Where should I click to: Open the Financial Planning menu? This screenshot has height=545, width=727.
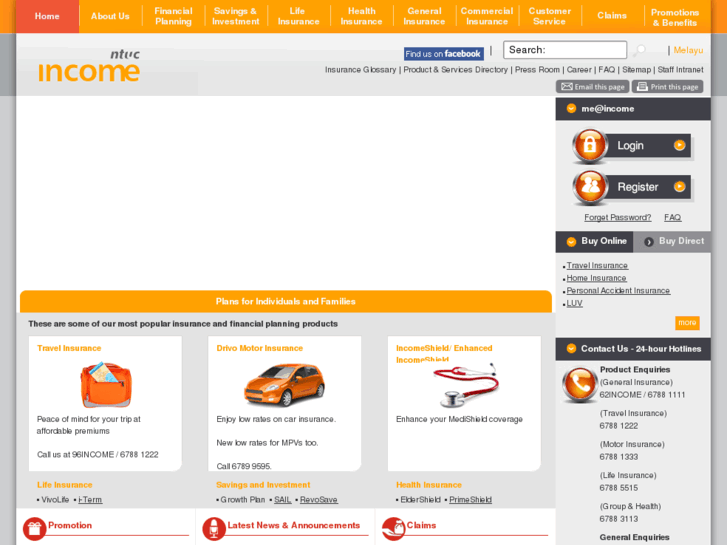coord(173,16)
